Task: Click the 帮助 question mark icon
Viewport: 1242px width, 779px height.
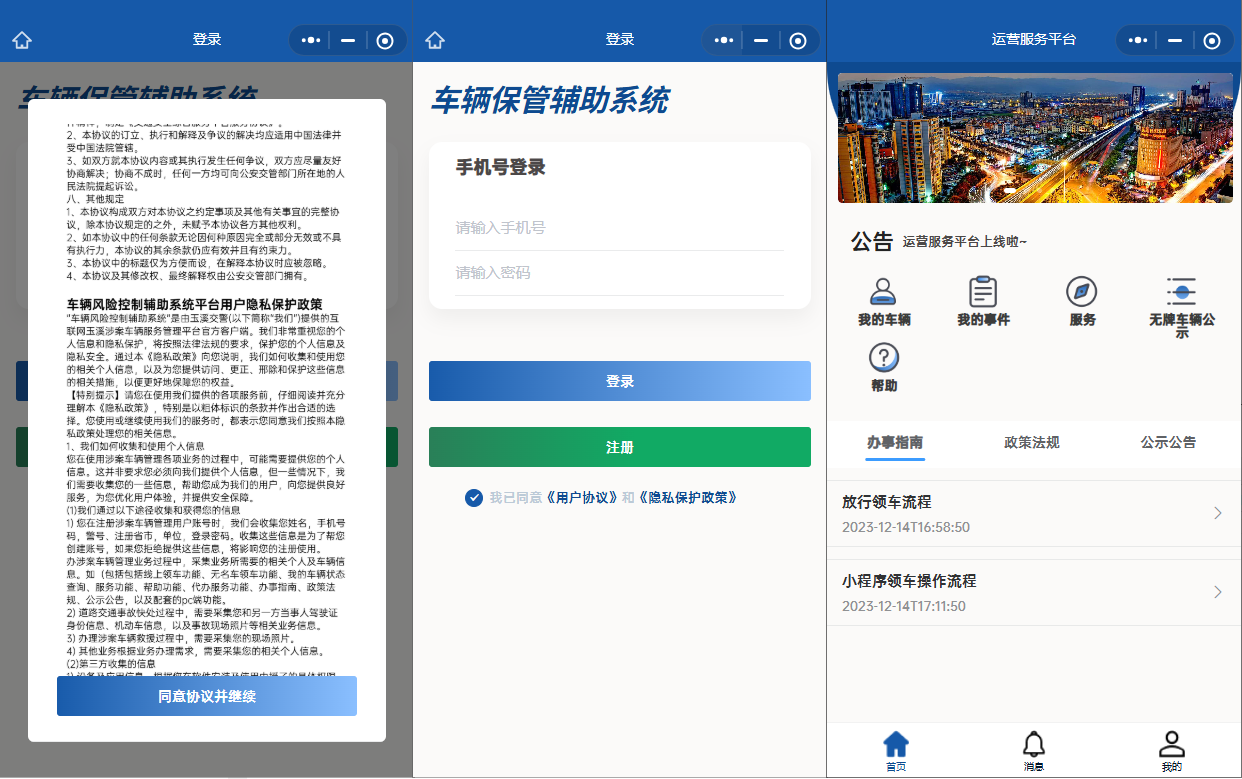Action: tap(883, 358)
